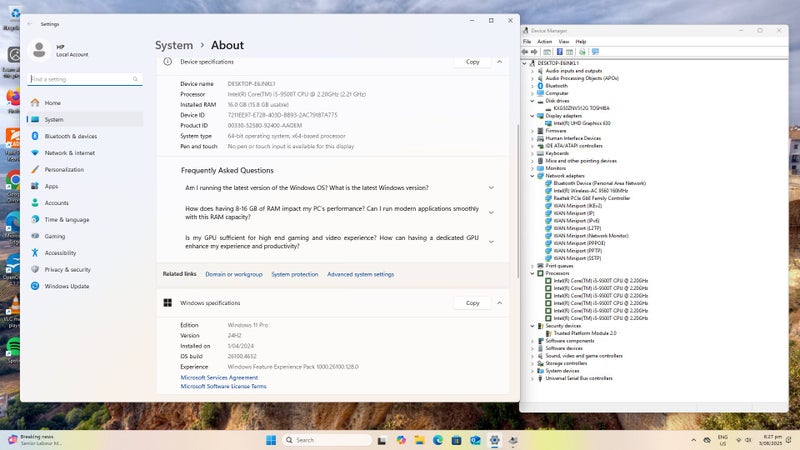
Task: Open Time & language settings
Action: [84, 219]
